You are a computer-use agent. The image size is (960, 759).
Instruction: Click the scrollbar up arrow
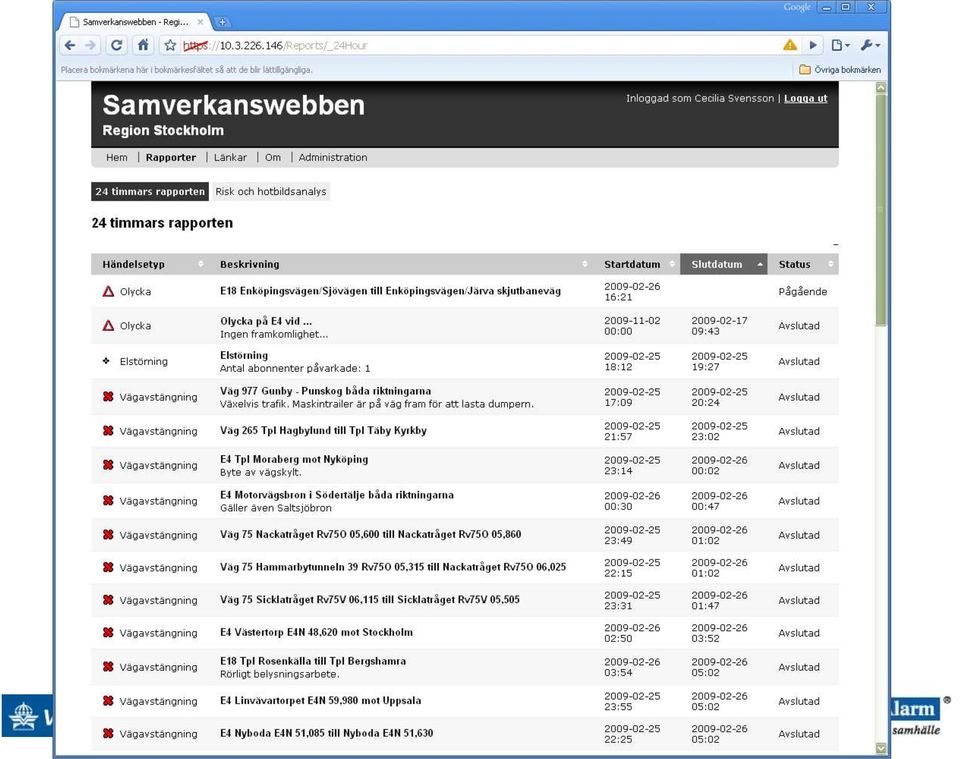coord(881,88)
